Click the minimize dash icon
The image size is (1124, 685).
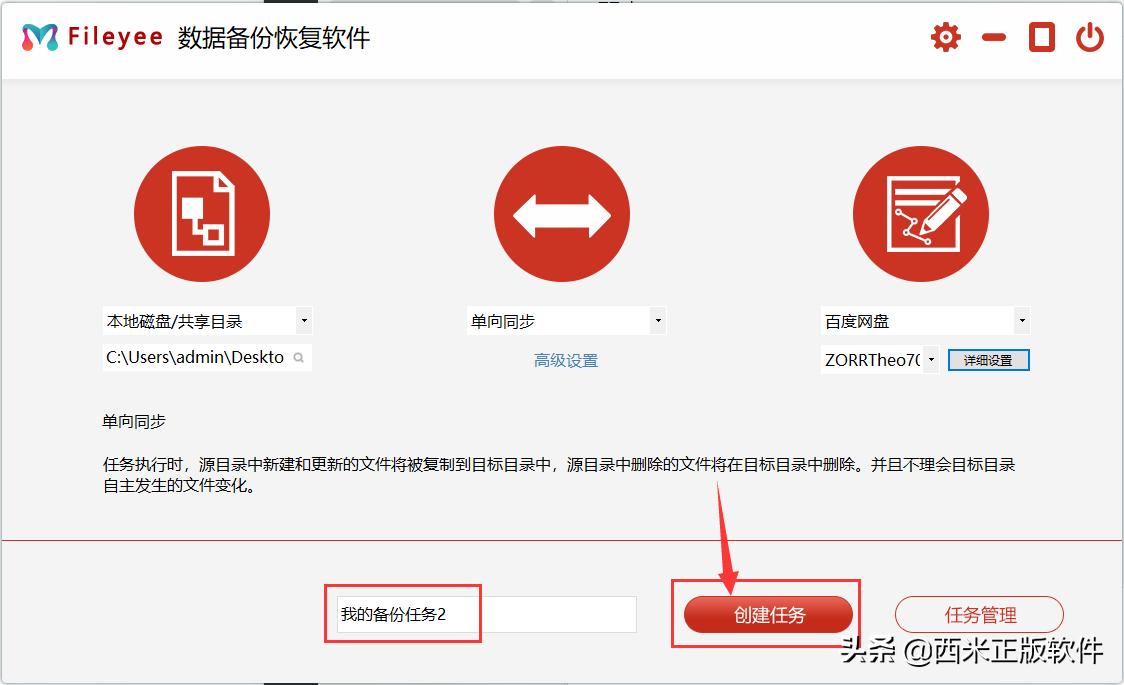tap(993, 36)
